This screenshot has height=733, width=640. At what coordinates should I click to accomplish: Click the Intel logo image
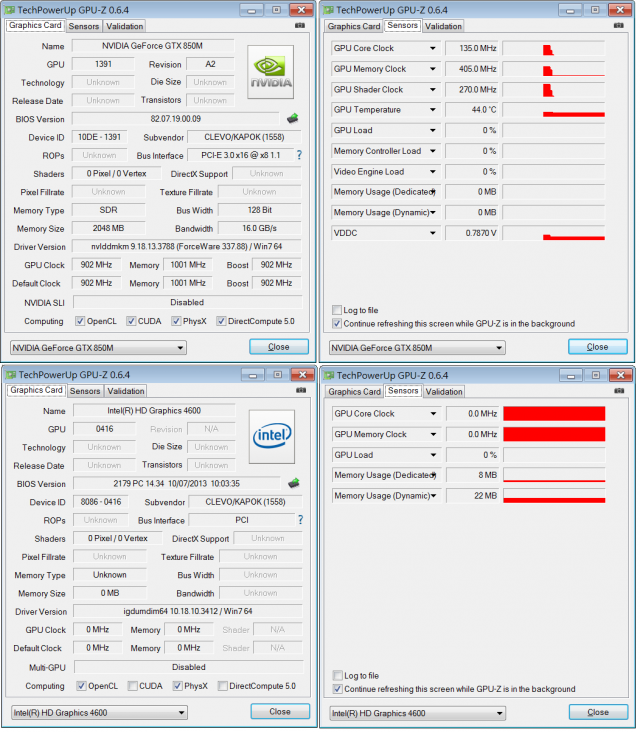[272, 437]
